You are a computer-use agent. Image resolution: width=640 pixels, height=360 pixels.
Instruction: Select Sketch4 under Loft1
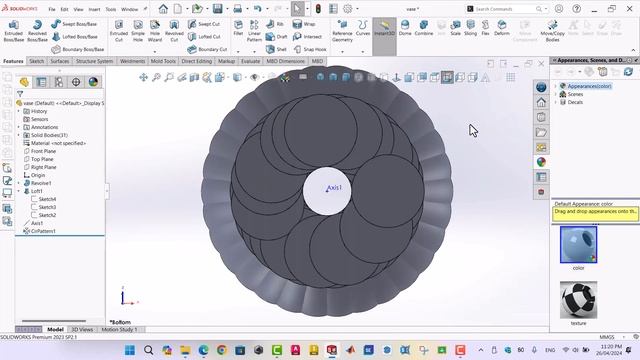[44, 199]
